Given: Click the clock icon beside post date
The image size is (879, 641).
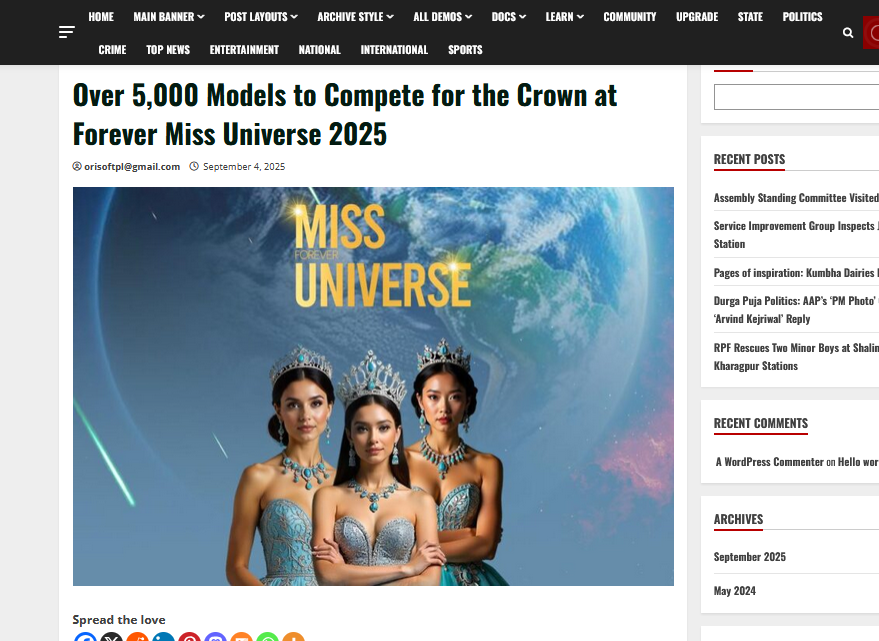Looking at the screenshot, I should [194, 166].
